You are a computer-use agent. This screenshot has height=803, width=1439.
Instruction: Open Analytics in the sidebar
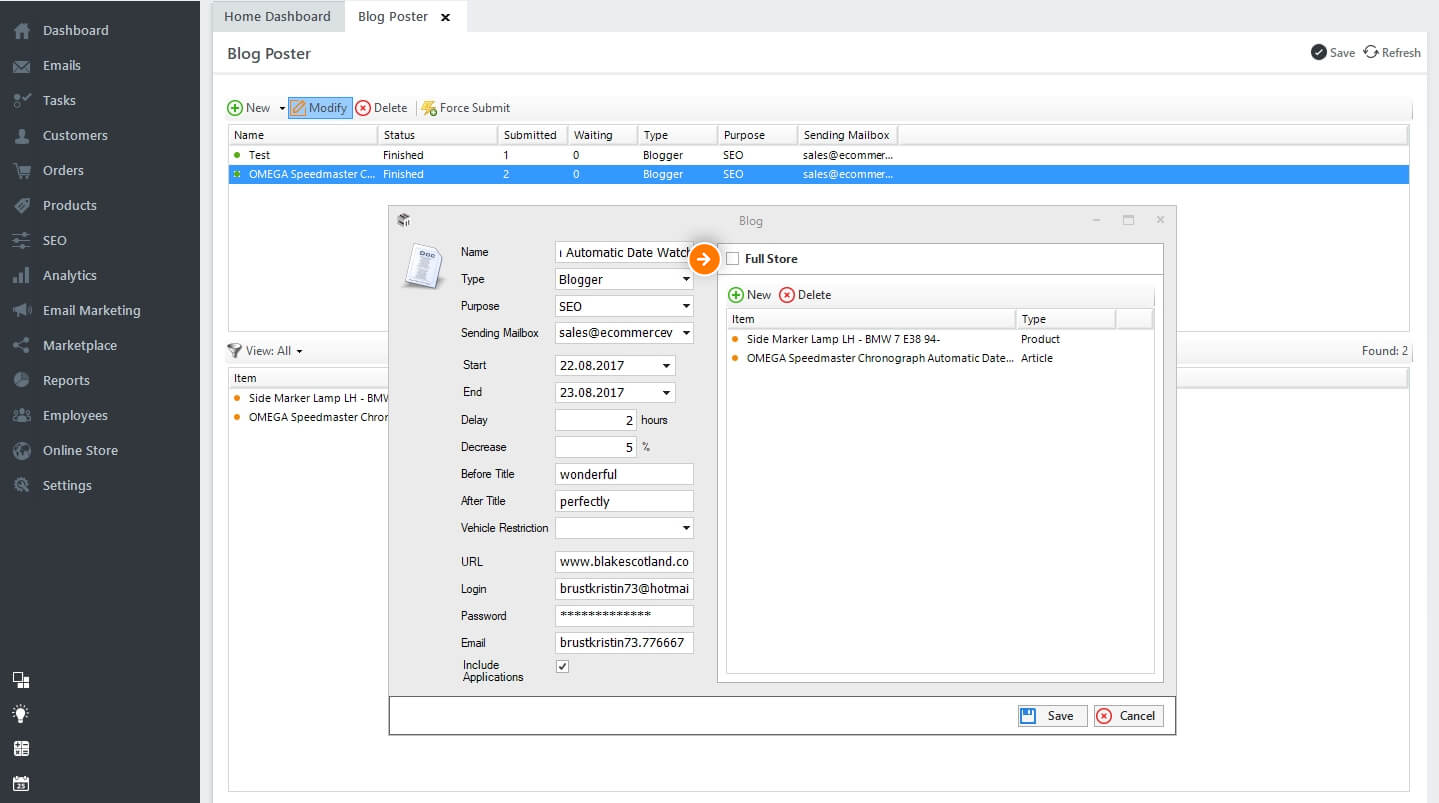coord(69,275)
